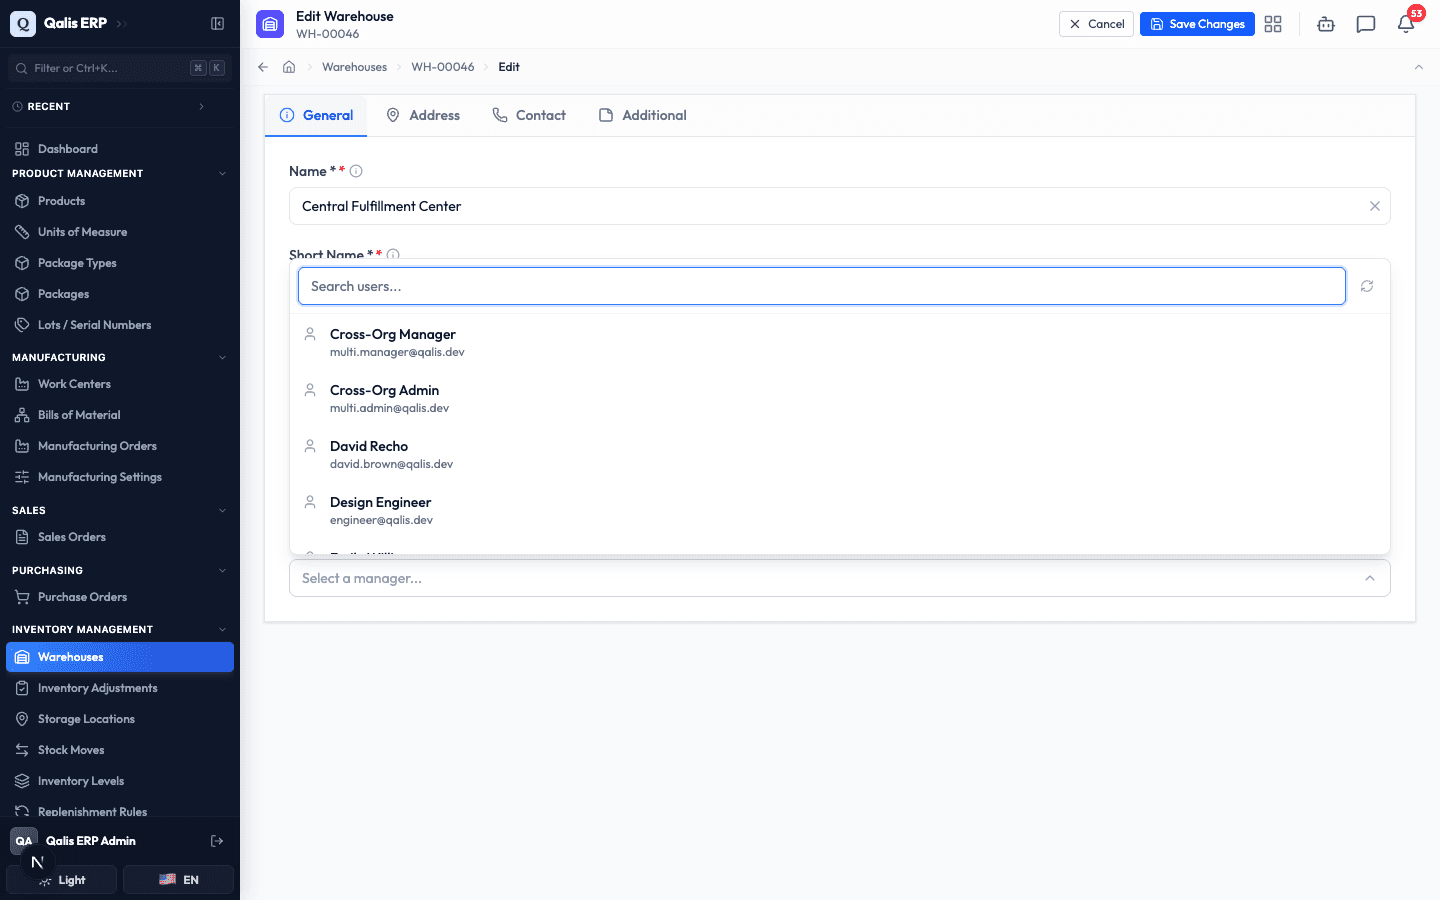1440x900 pixels.
Task: Focus the Search users input
Action: pyautogui.click(x=822, y=286)
